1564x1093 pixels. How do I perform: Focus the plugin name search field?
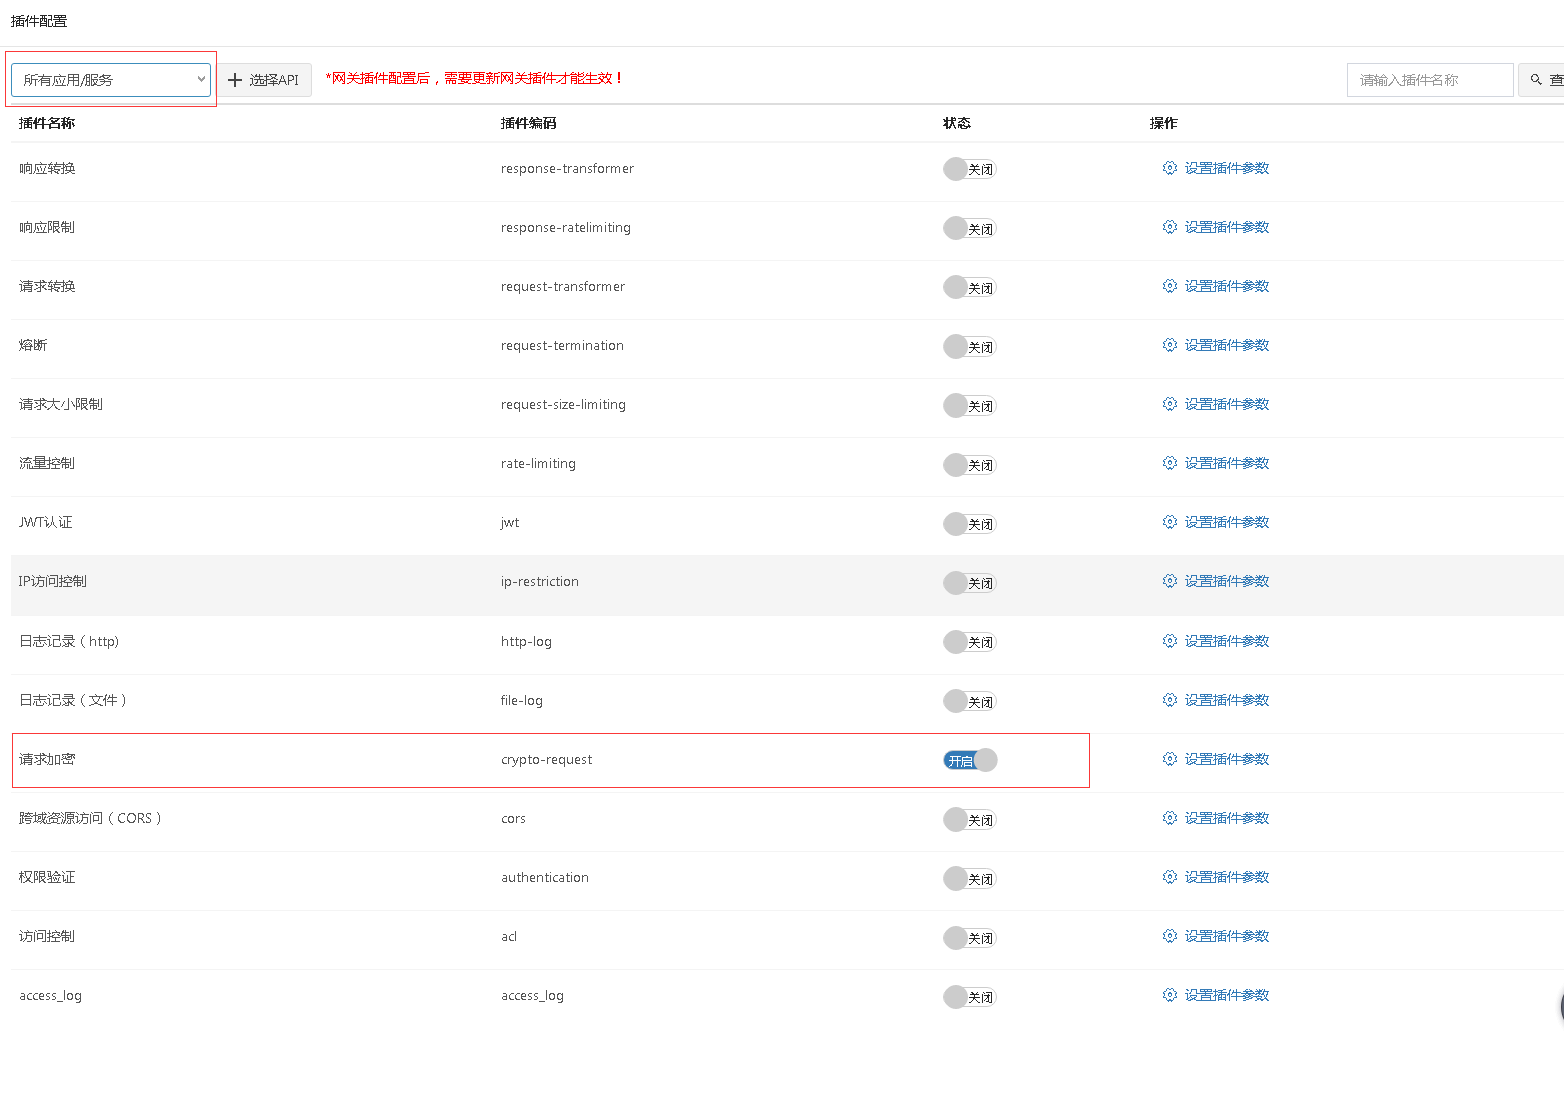tap(1429, 80)
